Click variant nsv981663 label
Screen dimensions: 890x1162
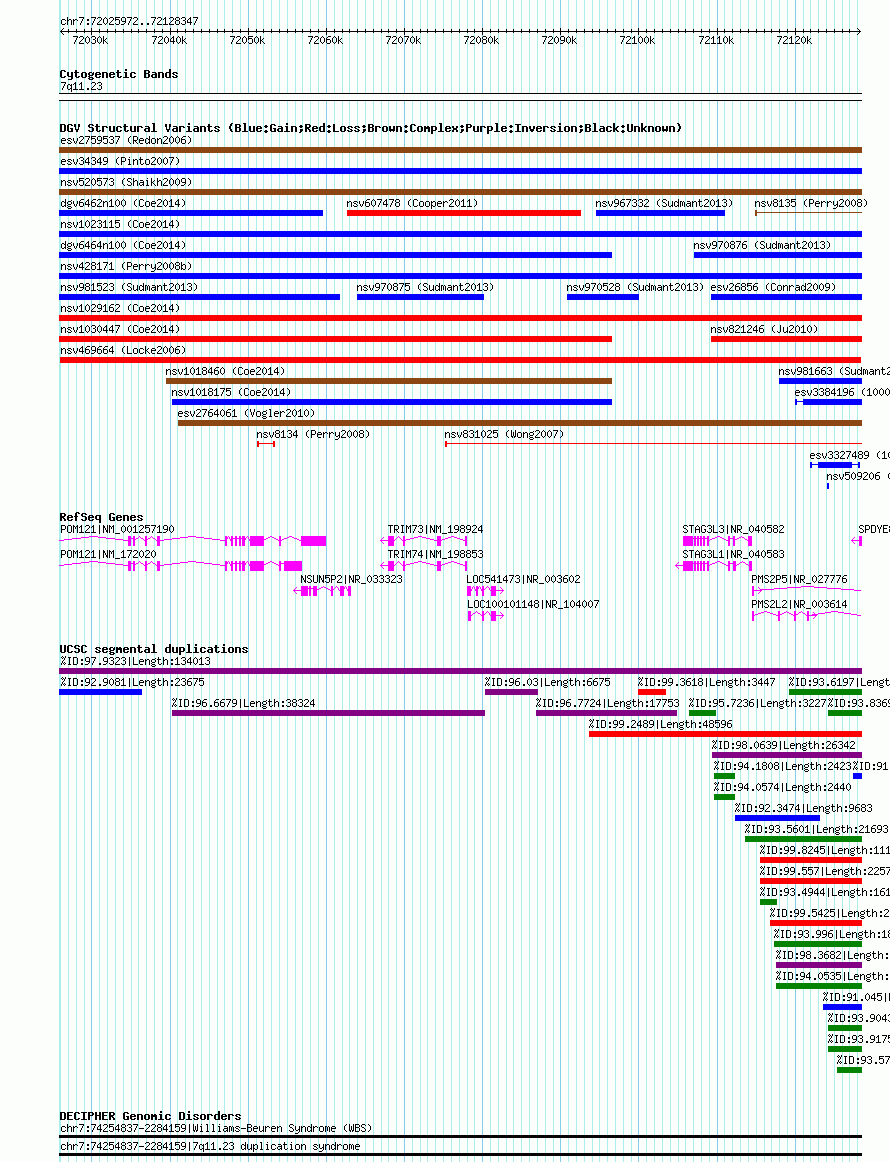click(x=834, y=371)
